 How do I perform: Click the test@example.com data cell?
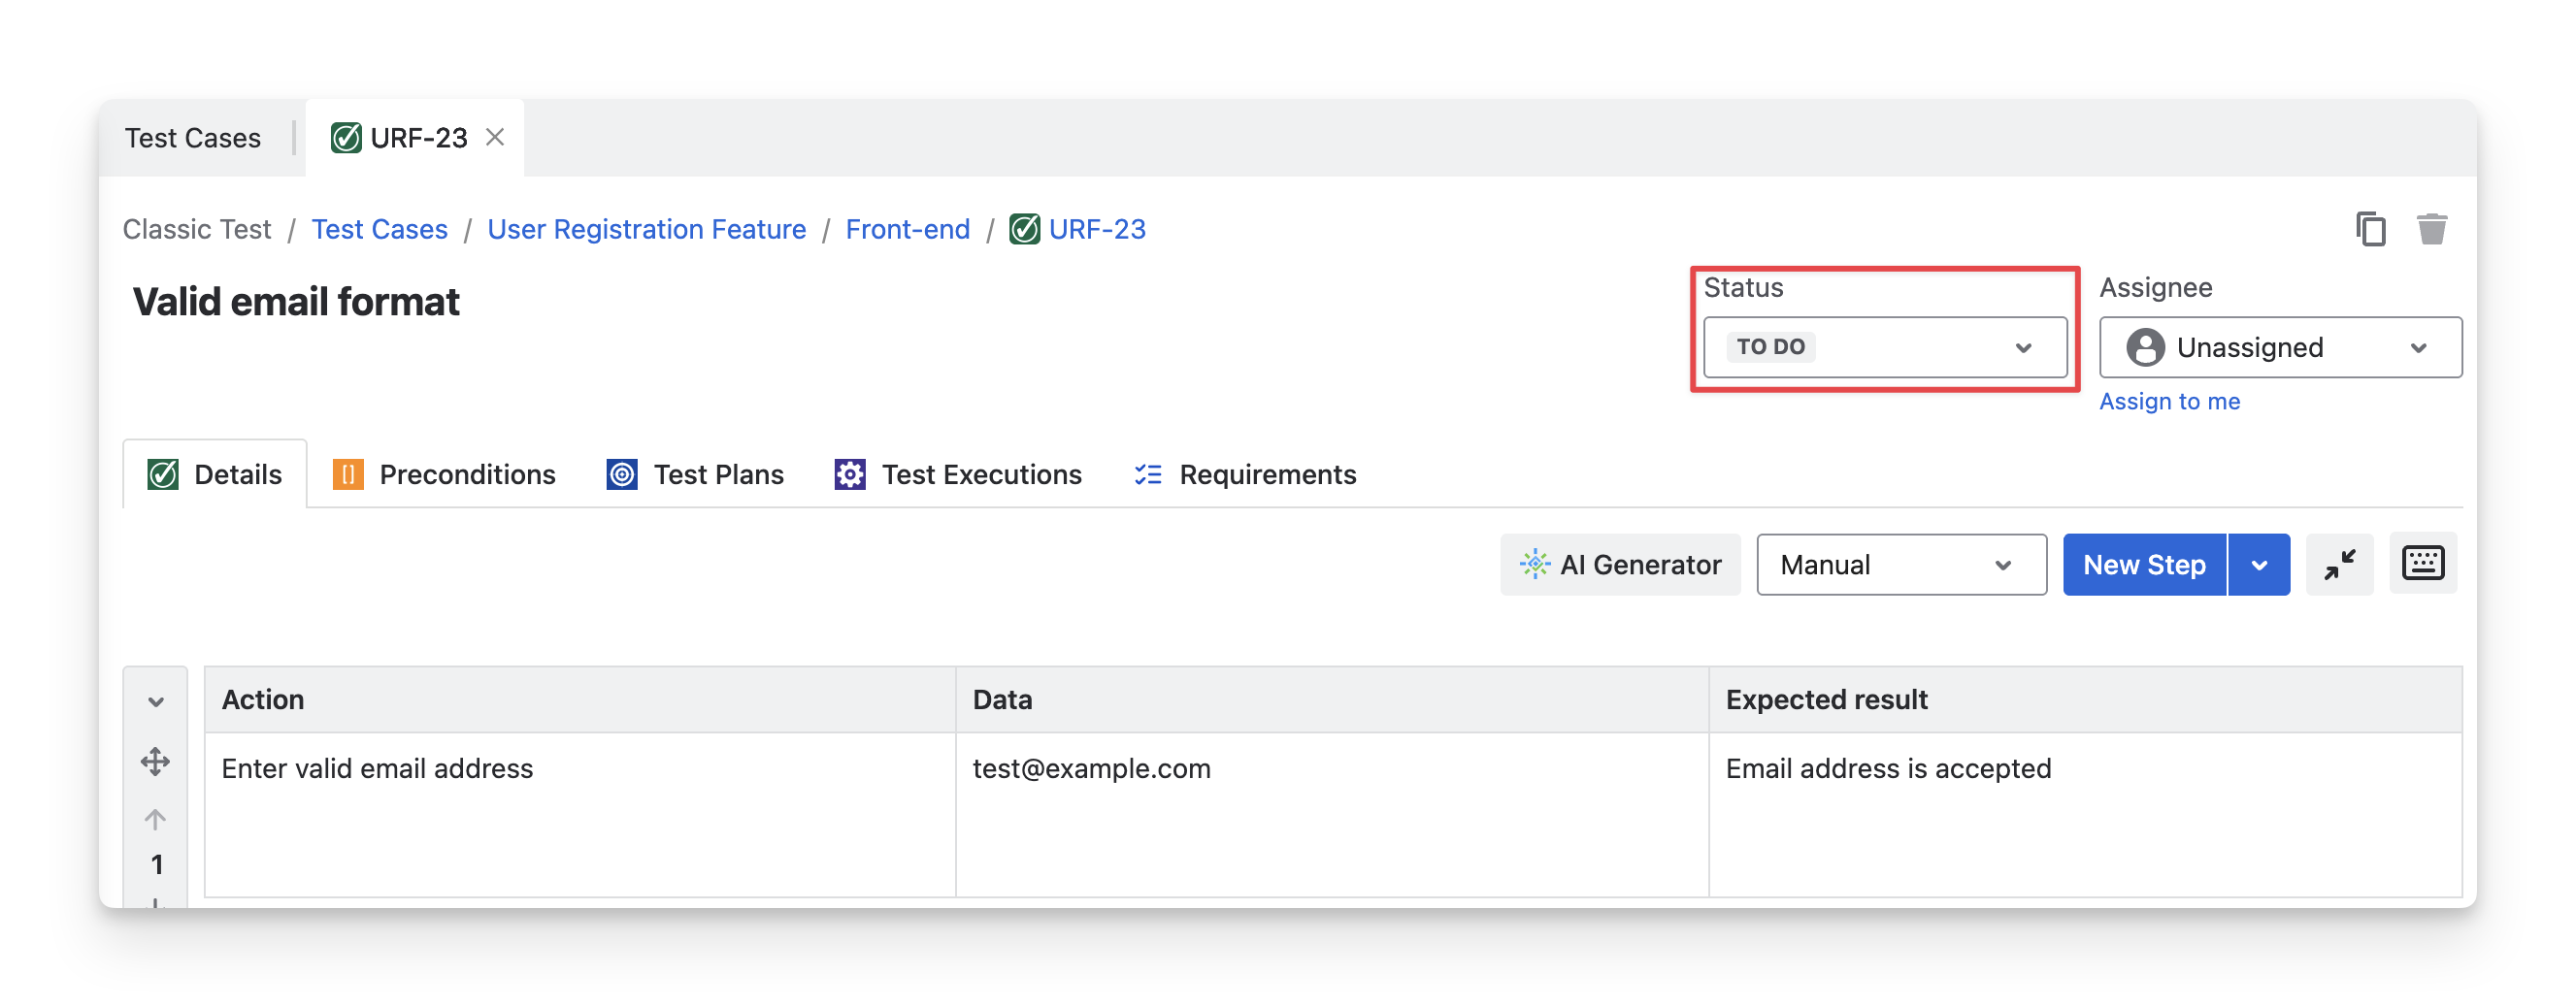click(1091, 768)
